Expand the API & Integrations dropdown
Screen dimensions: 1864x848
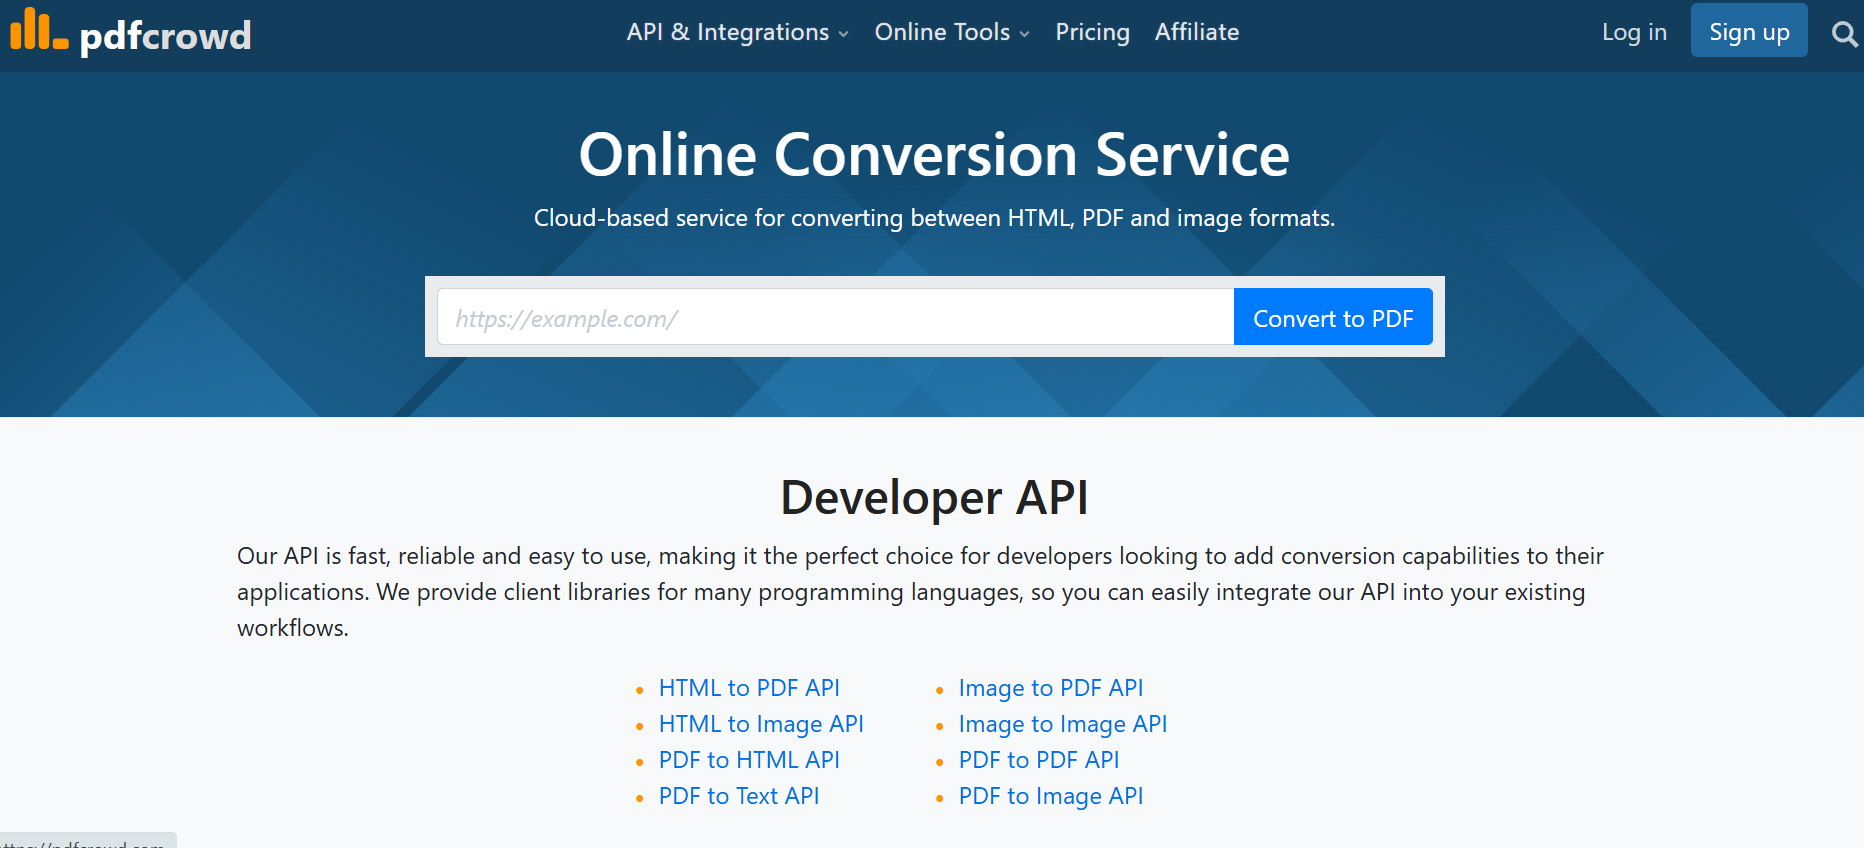[x=737, y=32]
